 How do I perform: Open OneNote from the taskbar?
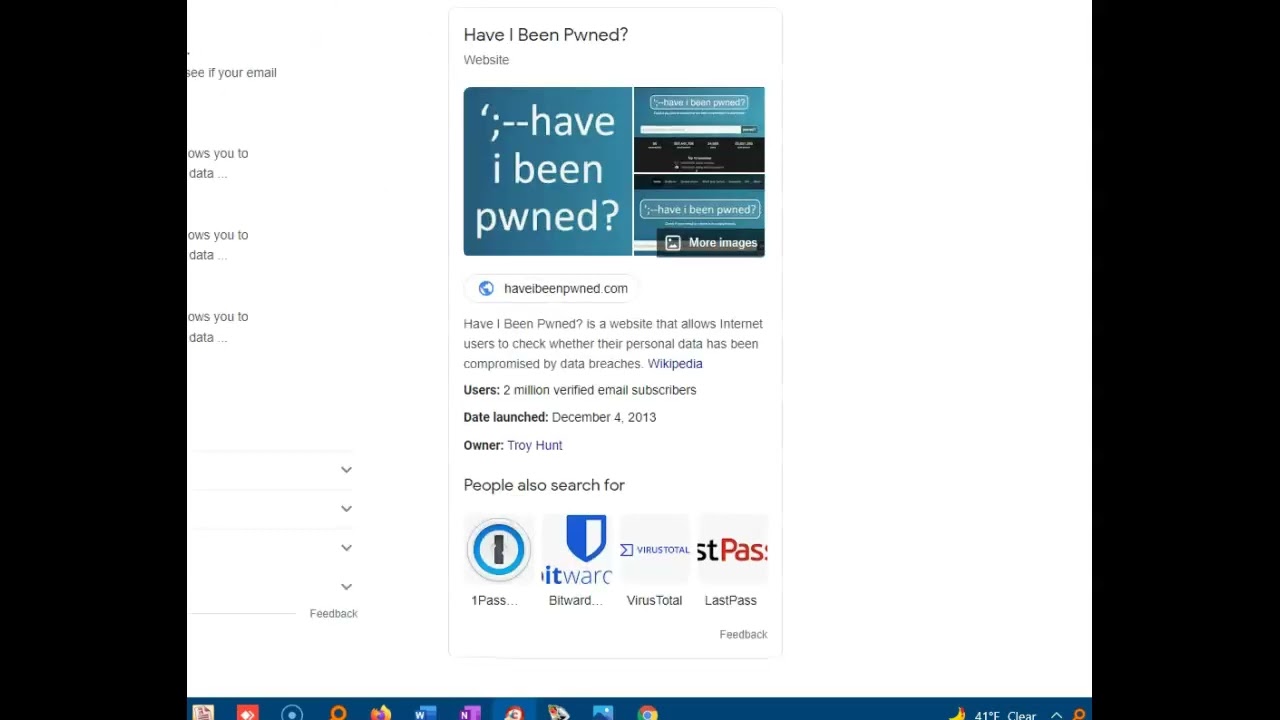(469, 713)
